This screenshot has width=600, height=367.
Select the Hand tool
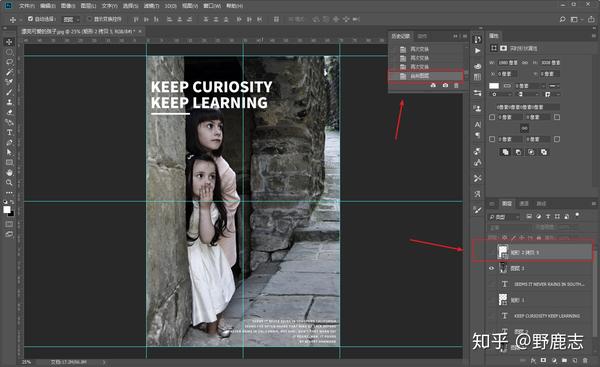[9, 173]
